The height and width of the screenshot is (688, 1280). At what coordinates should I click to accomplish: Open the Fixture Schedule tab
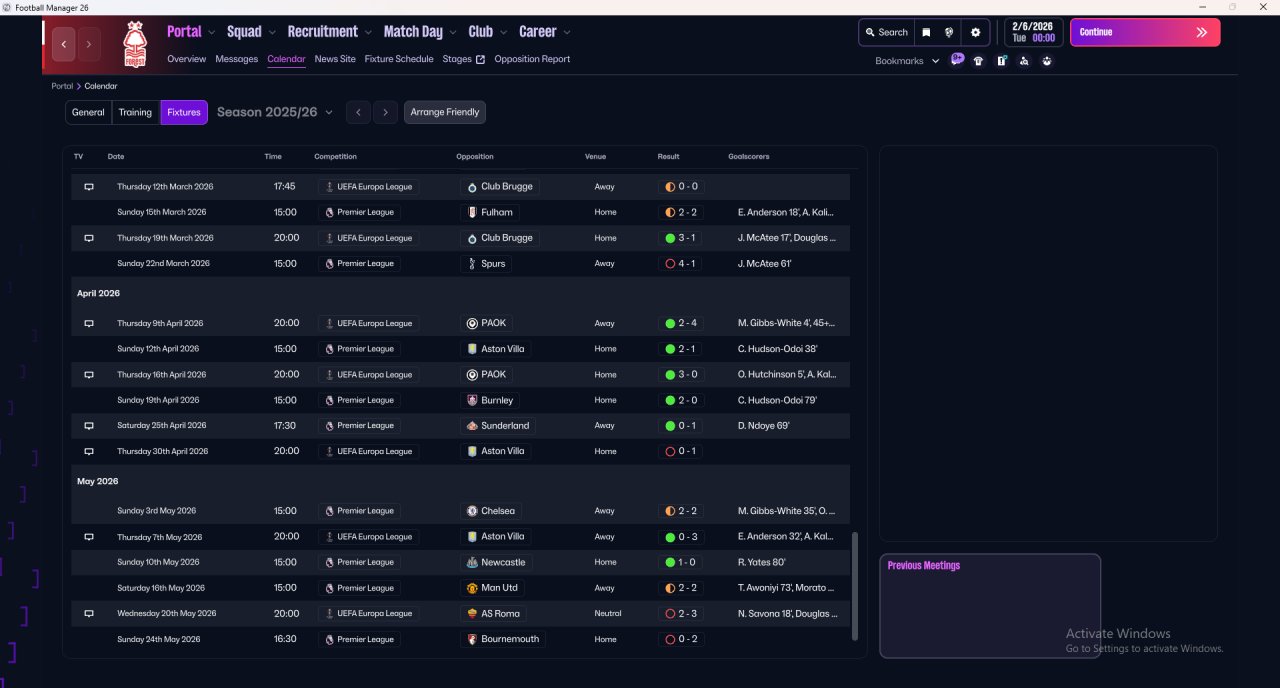[399, 59]
